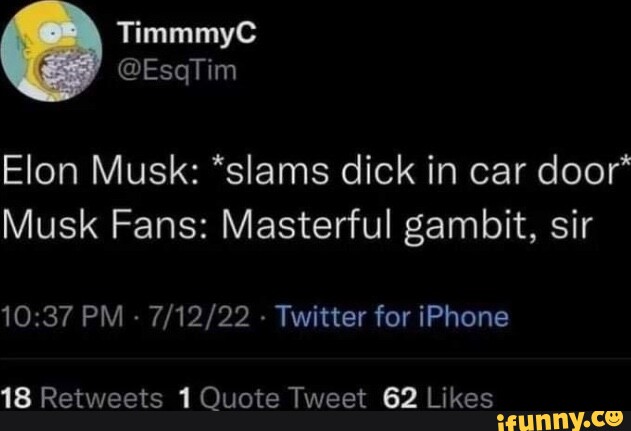
Task: Select the black banner bar at the bottom
Action: [x=316, y=421]
